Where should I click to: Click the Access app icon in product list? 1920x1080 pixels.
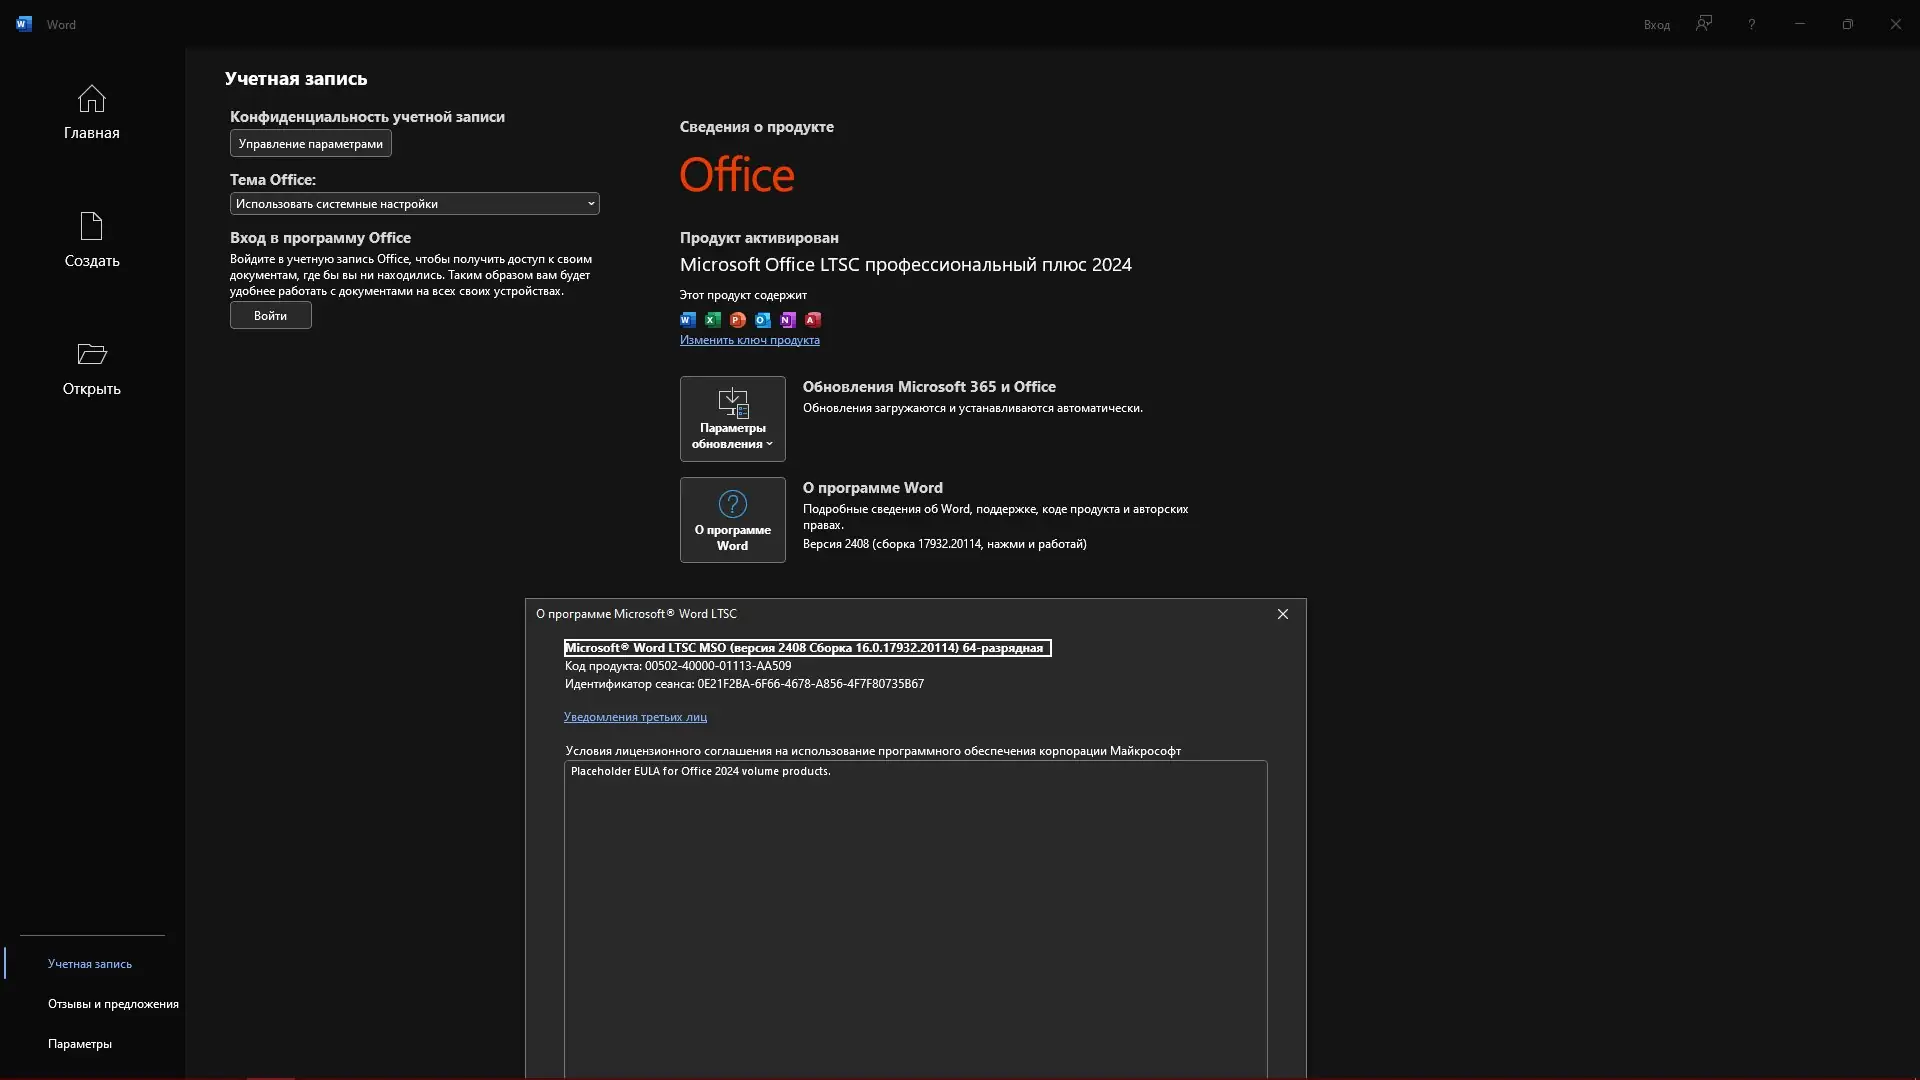(x=813, y=320)
